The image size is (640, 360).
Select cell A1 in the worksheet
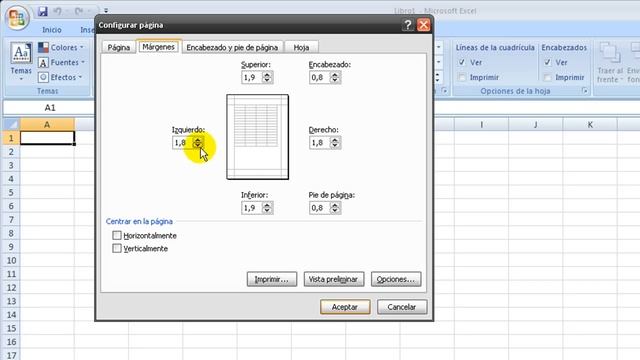click(x=47, y=138)
